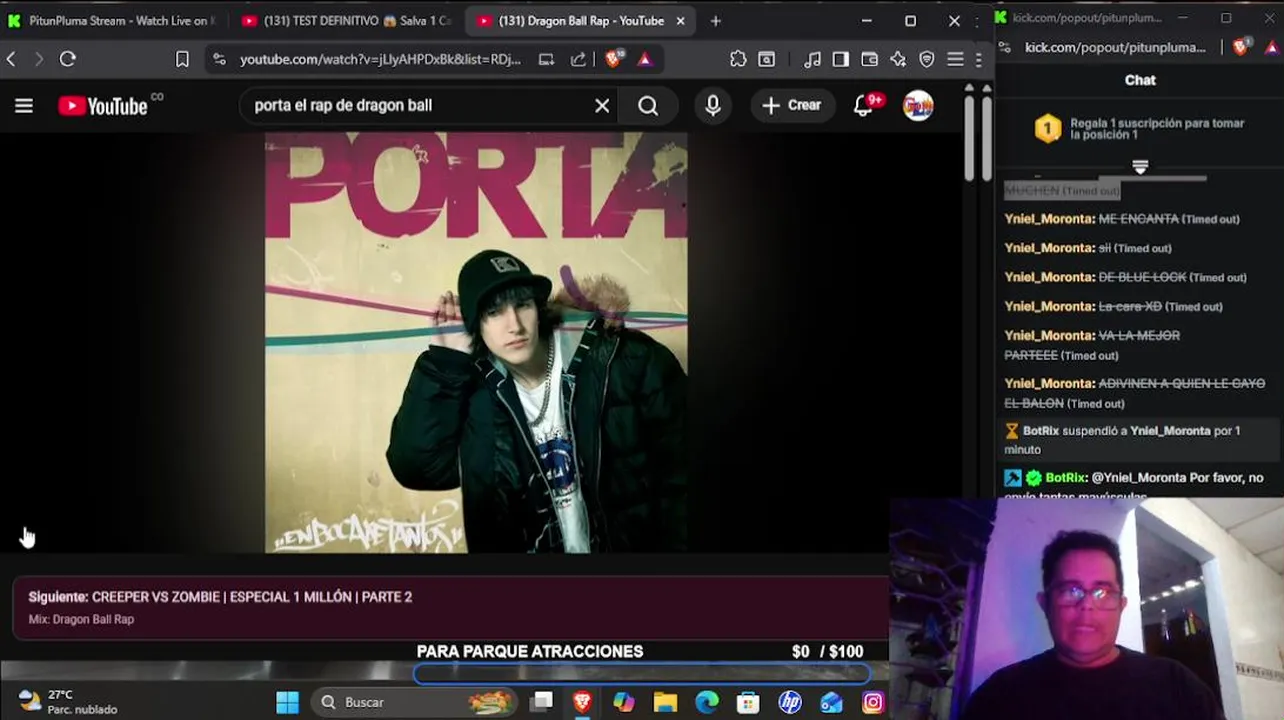The image size is (1284, 720).
Task: Switch to the TEST DEFINITIVO tab
Action: pos(346,21)
